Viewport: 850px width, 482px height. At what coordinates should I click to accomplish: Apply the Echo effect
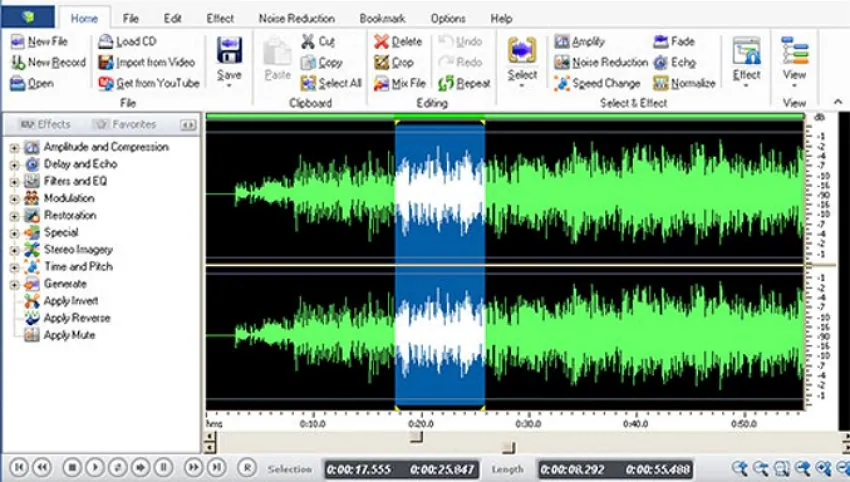pos(674,62)
